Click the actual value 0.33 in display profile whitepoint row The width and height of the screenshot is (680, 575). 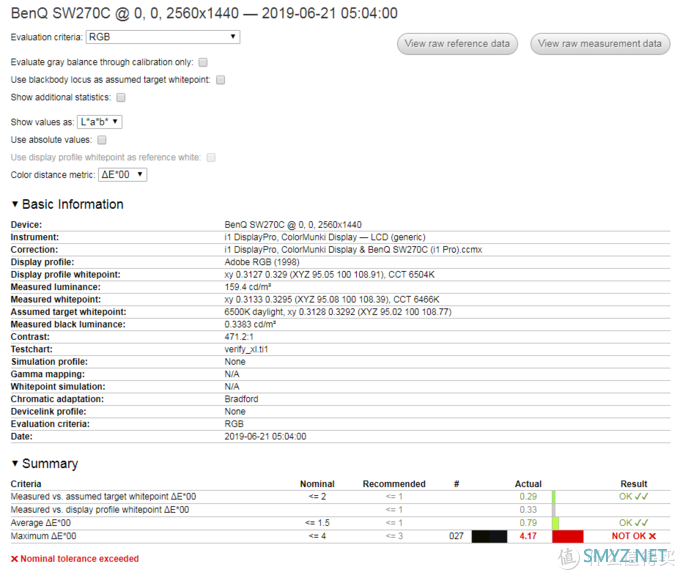pyautogui.click(x=528, y=510)
